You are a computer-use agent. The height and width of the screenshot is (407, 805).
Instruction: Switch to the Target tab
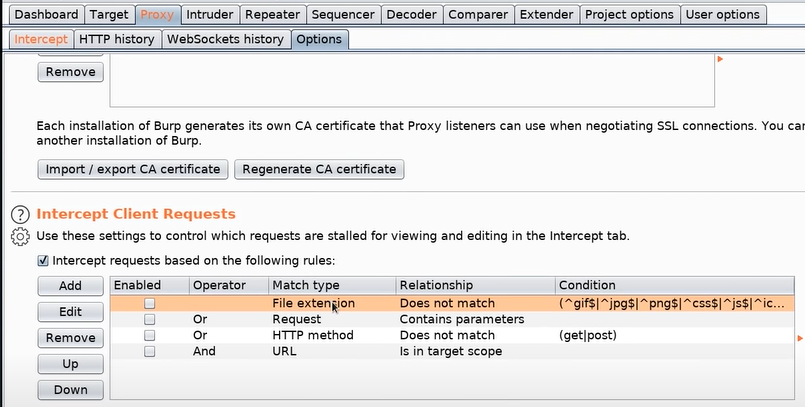[x=109, y=14]
